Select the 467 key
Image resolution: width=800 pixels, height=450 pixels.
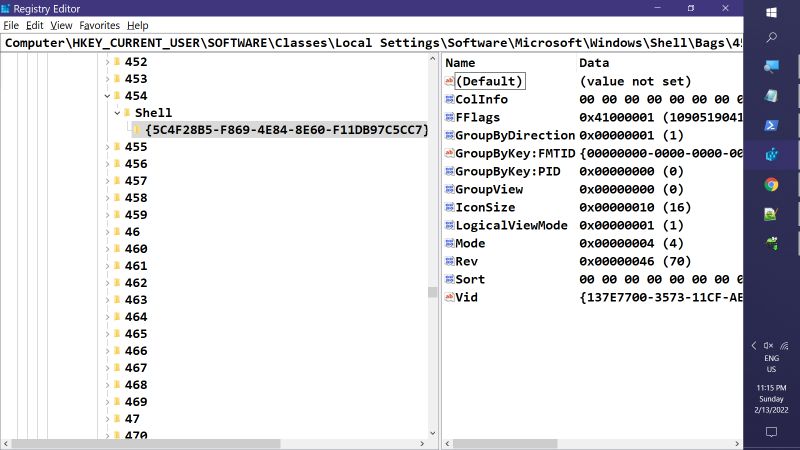[x=136, y=368]
